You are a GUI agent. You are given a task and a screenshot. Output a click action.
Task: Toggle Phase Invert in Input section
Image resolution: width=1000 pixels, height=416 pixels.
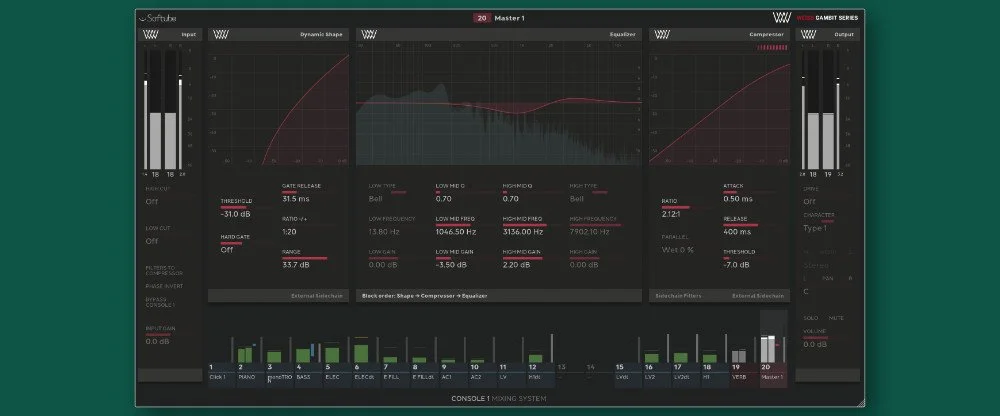pyautogui.click(x=164, y=286)
